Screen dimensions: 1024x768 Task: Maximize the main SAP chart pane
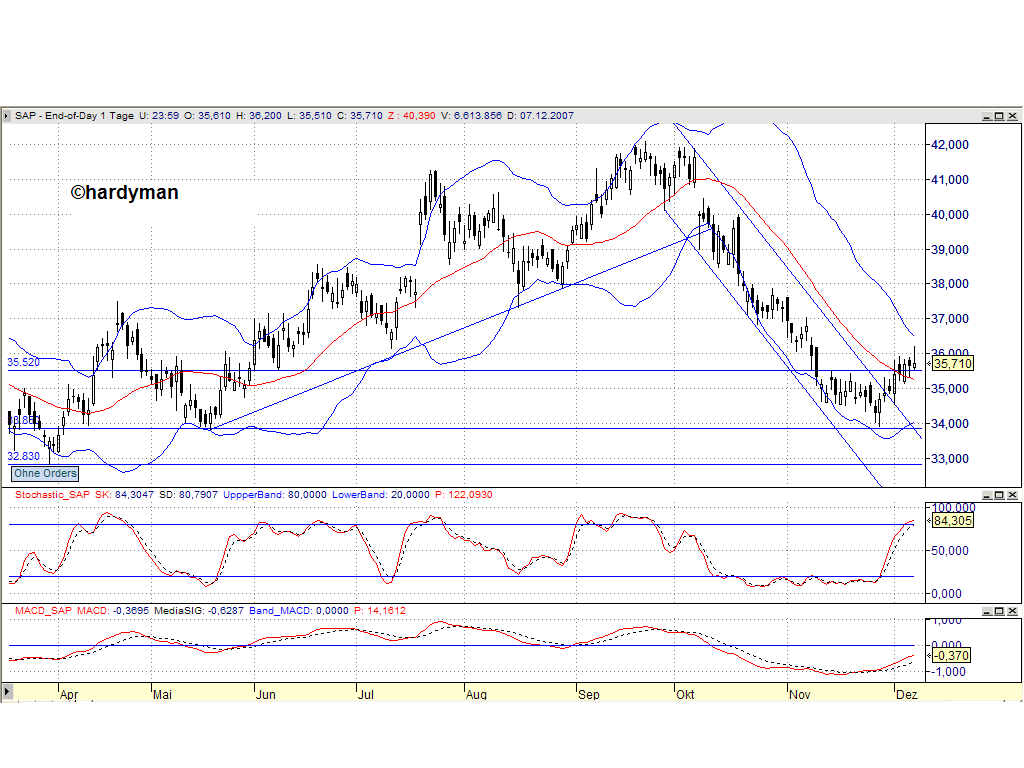click(x=999, y=115)
